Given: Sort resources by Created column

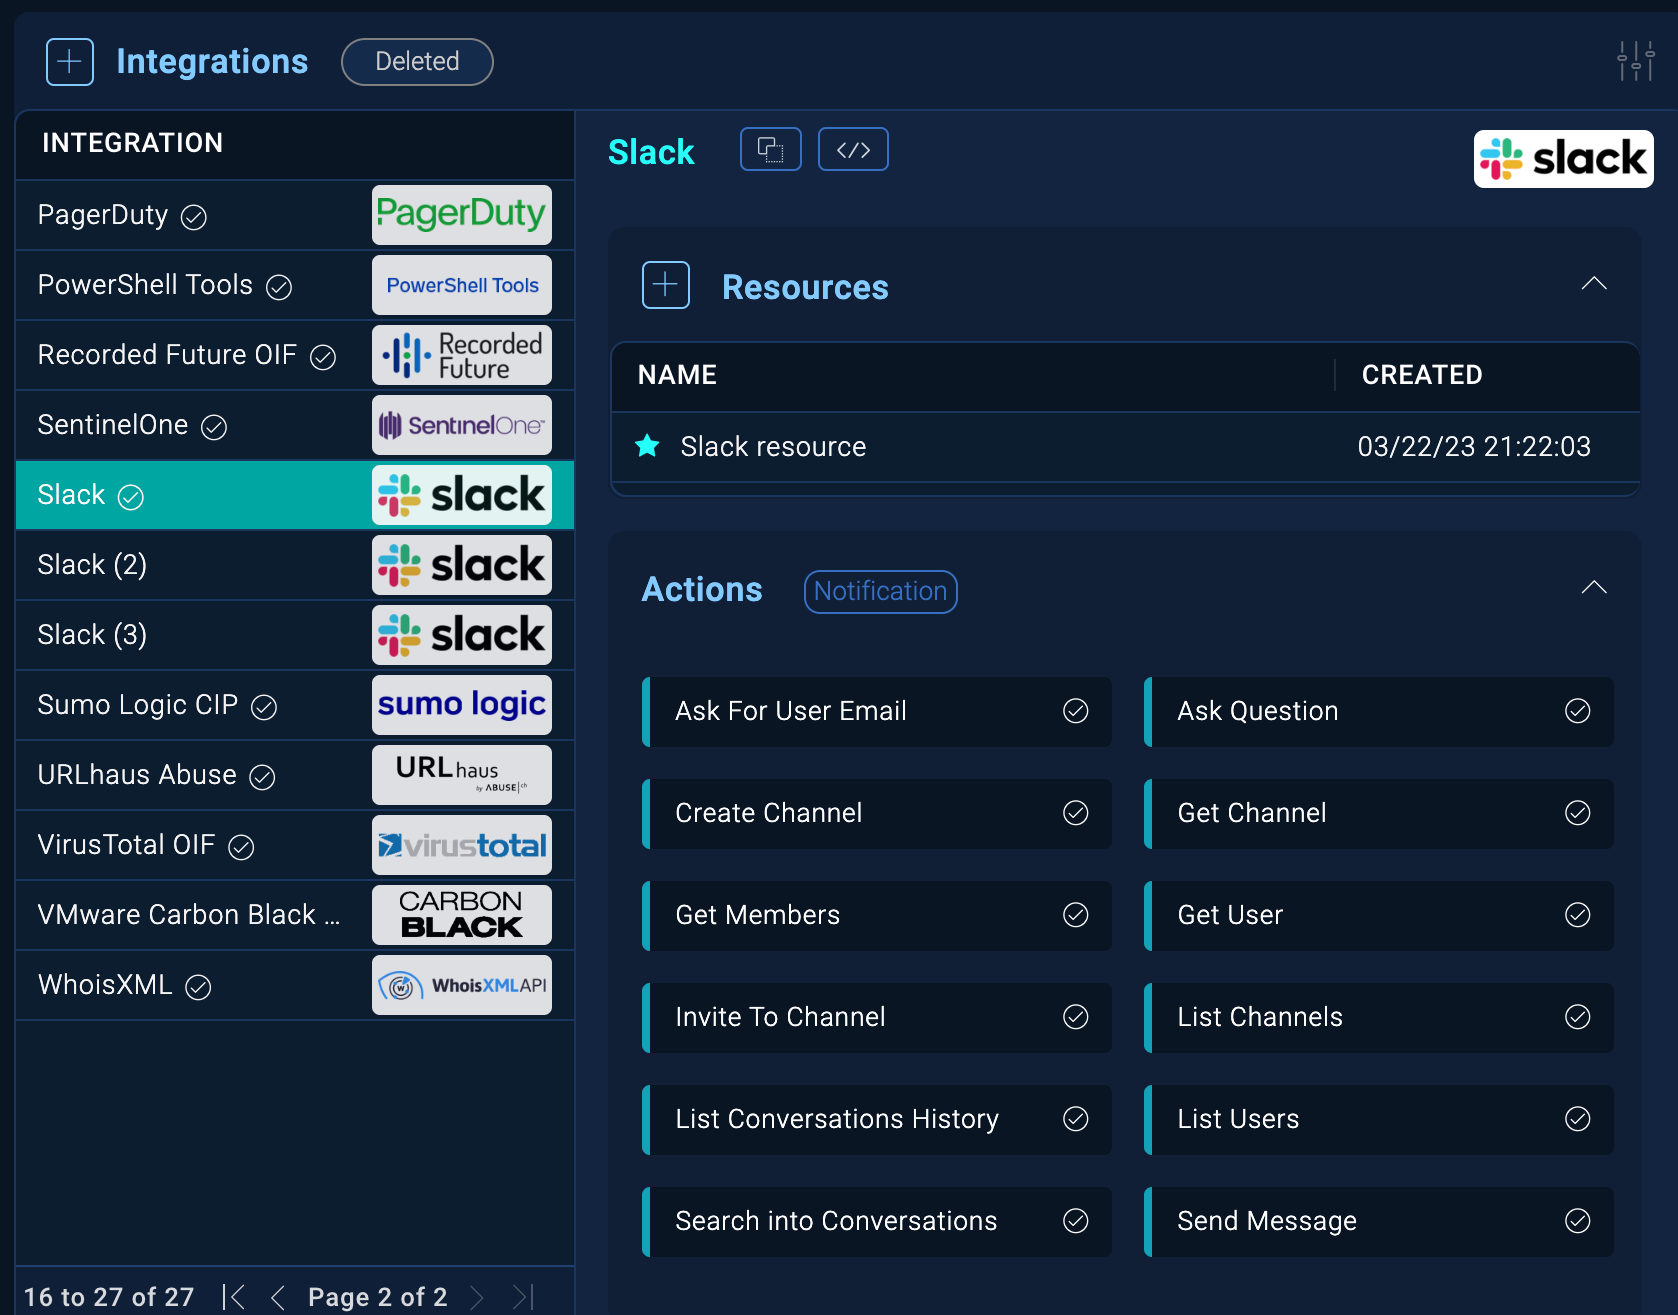Looking at the screenshot, I should tap(1421, 375).
